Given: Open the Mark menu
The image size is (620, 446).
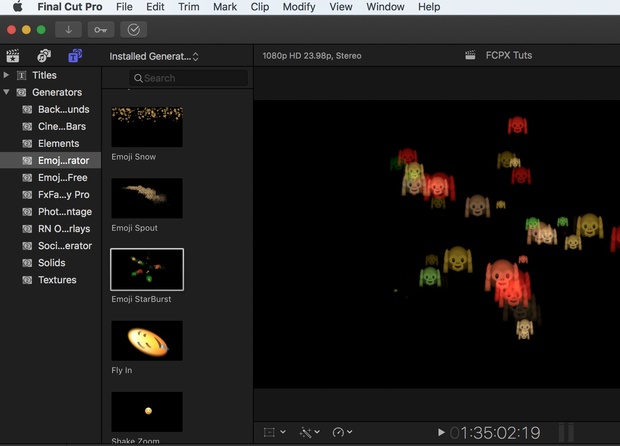Looking at the screenshot, I should click(x=225, y=7).
